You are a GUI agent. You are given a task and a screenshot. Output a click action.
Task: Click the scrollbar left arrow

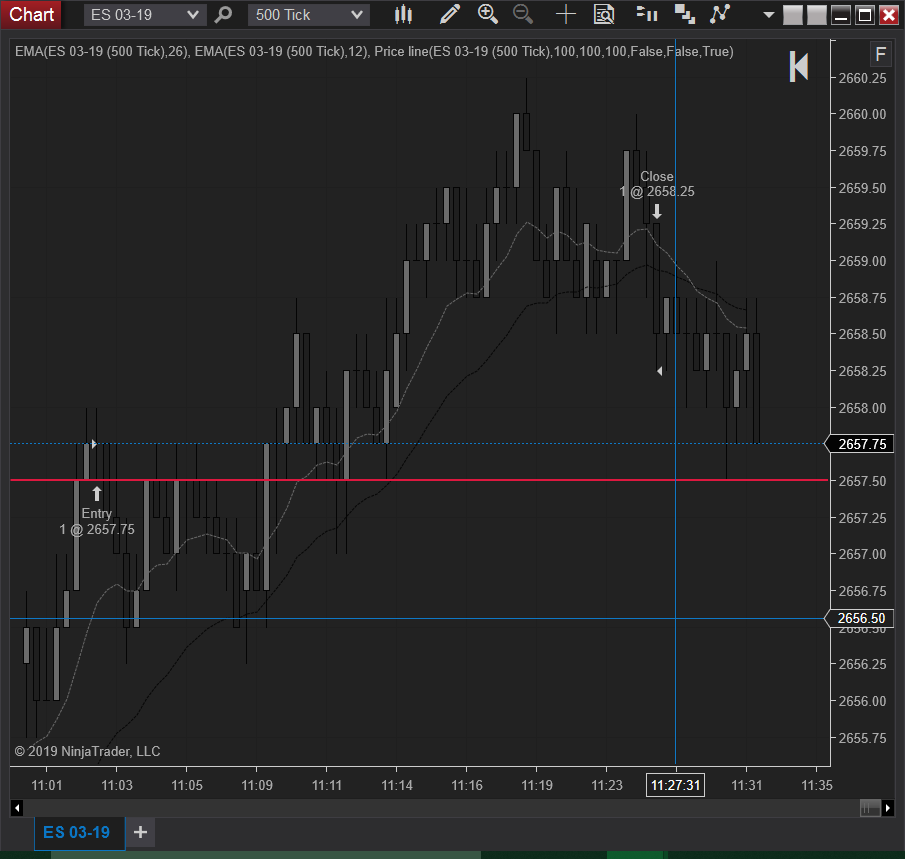click(x=17, y=808)
